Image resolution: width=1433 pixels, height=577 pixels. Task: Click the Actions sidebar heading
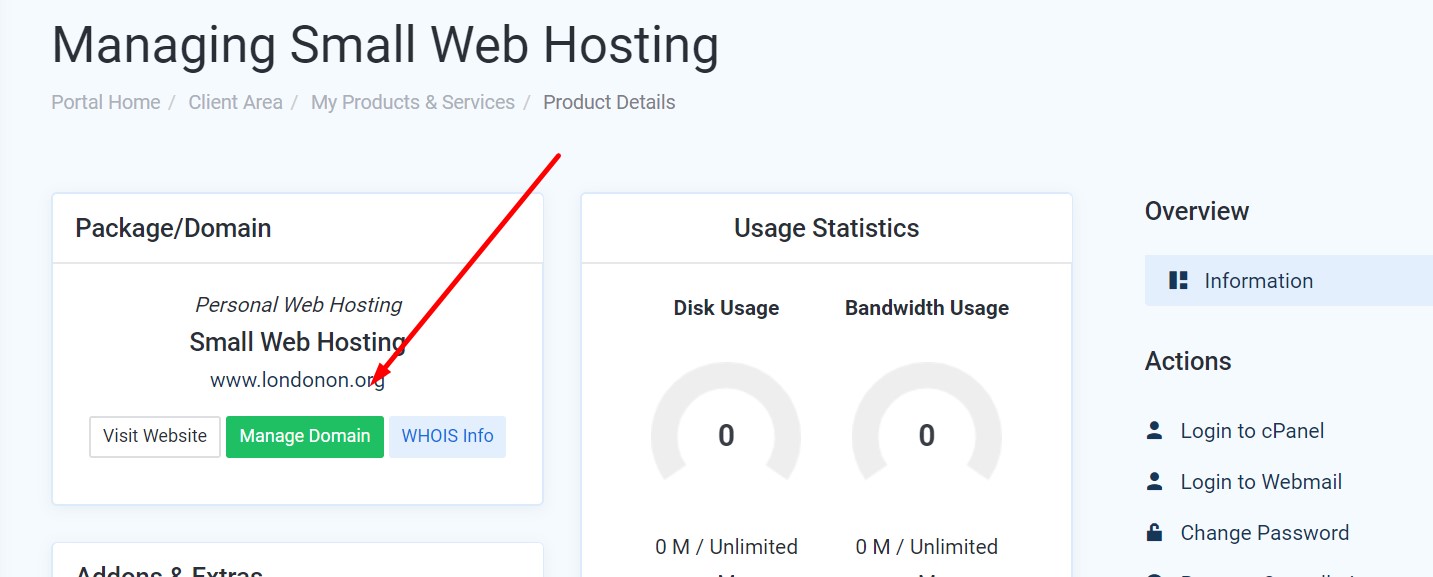pos(1188,361)
